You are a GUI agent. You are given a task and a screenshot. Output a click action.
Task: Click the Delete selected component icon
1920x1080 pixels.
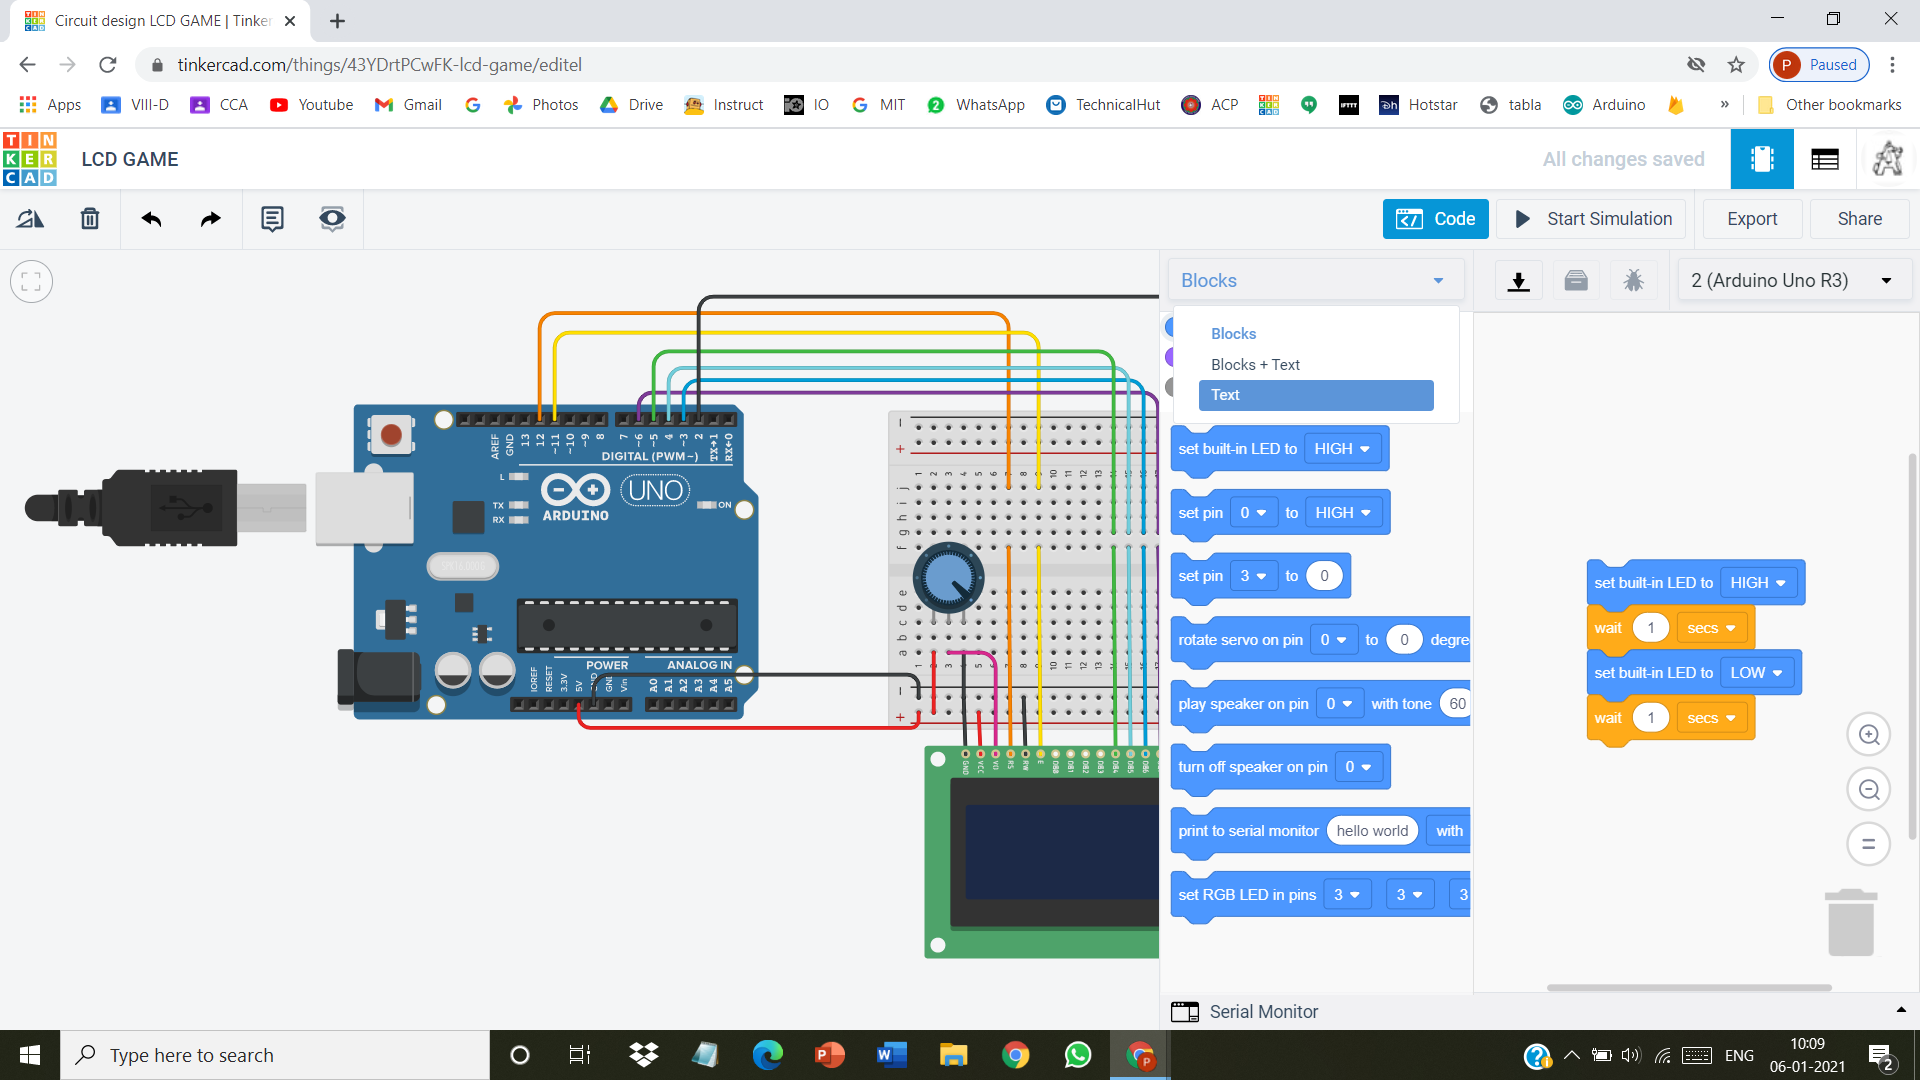click(90, 219)
